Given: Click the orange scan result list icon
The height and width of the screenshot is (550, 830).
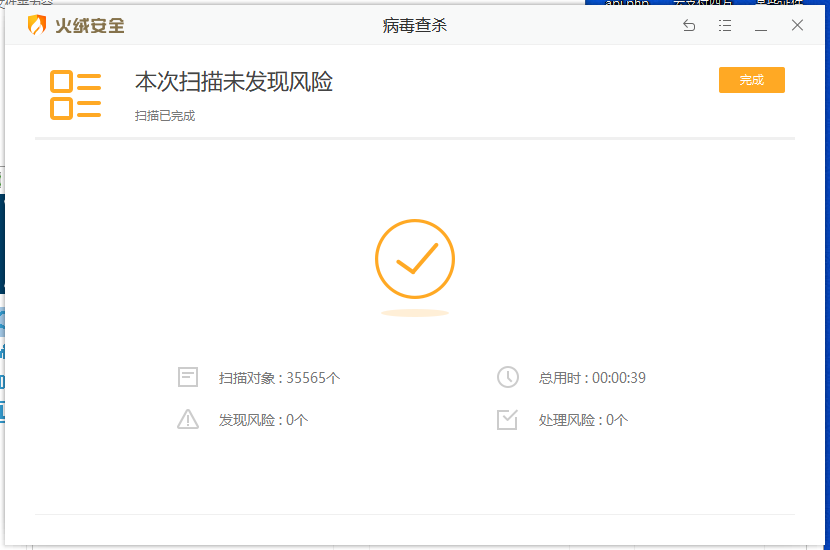Looking at the screenshot, I should (76, 95).
